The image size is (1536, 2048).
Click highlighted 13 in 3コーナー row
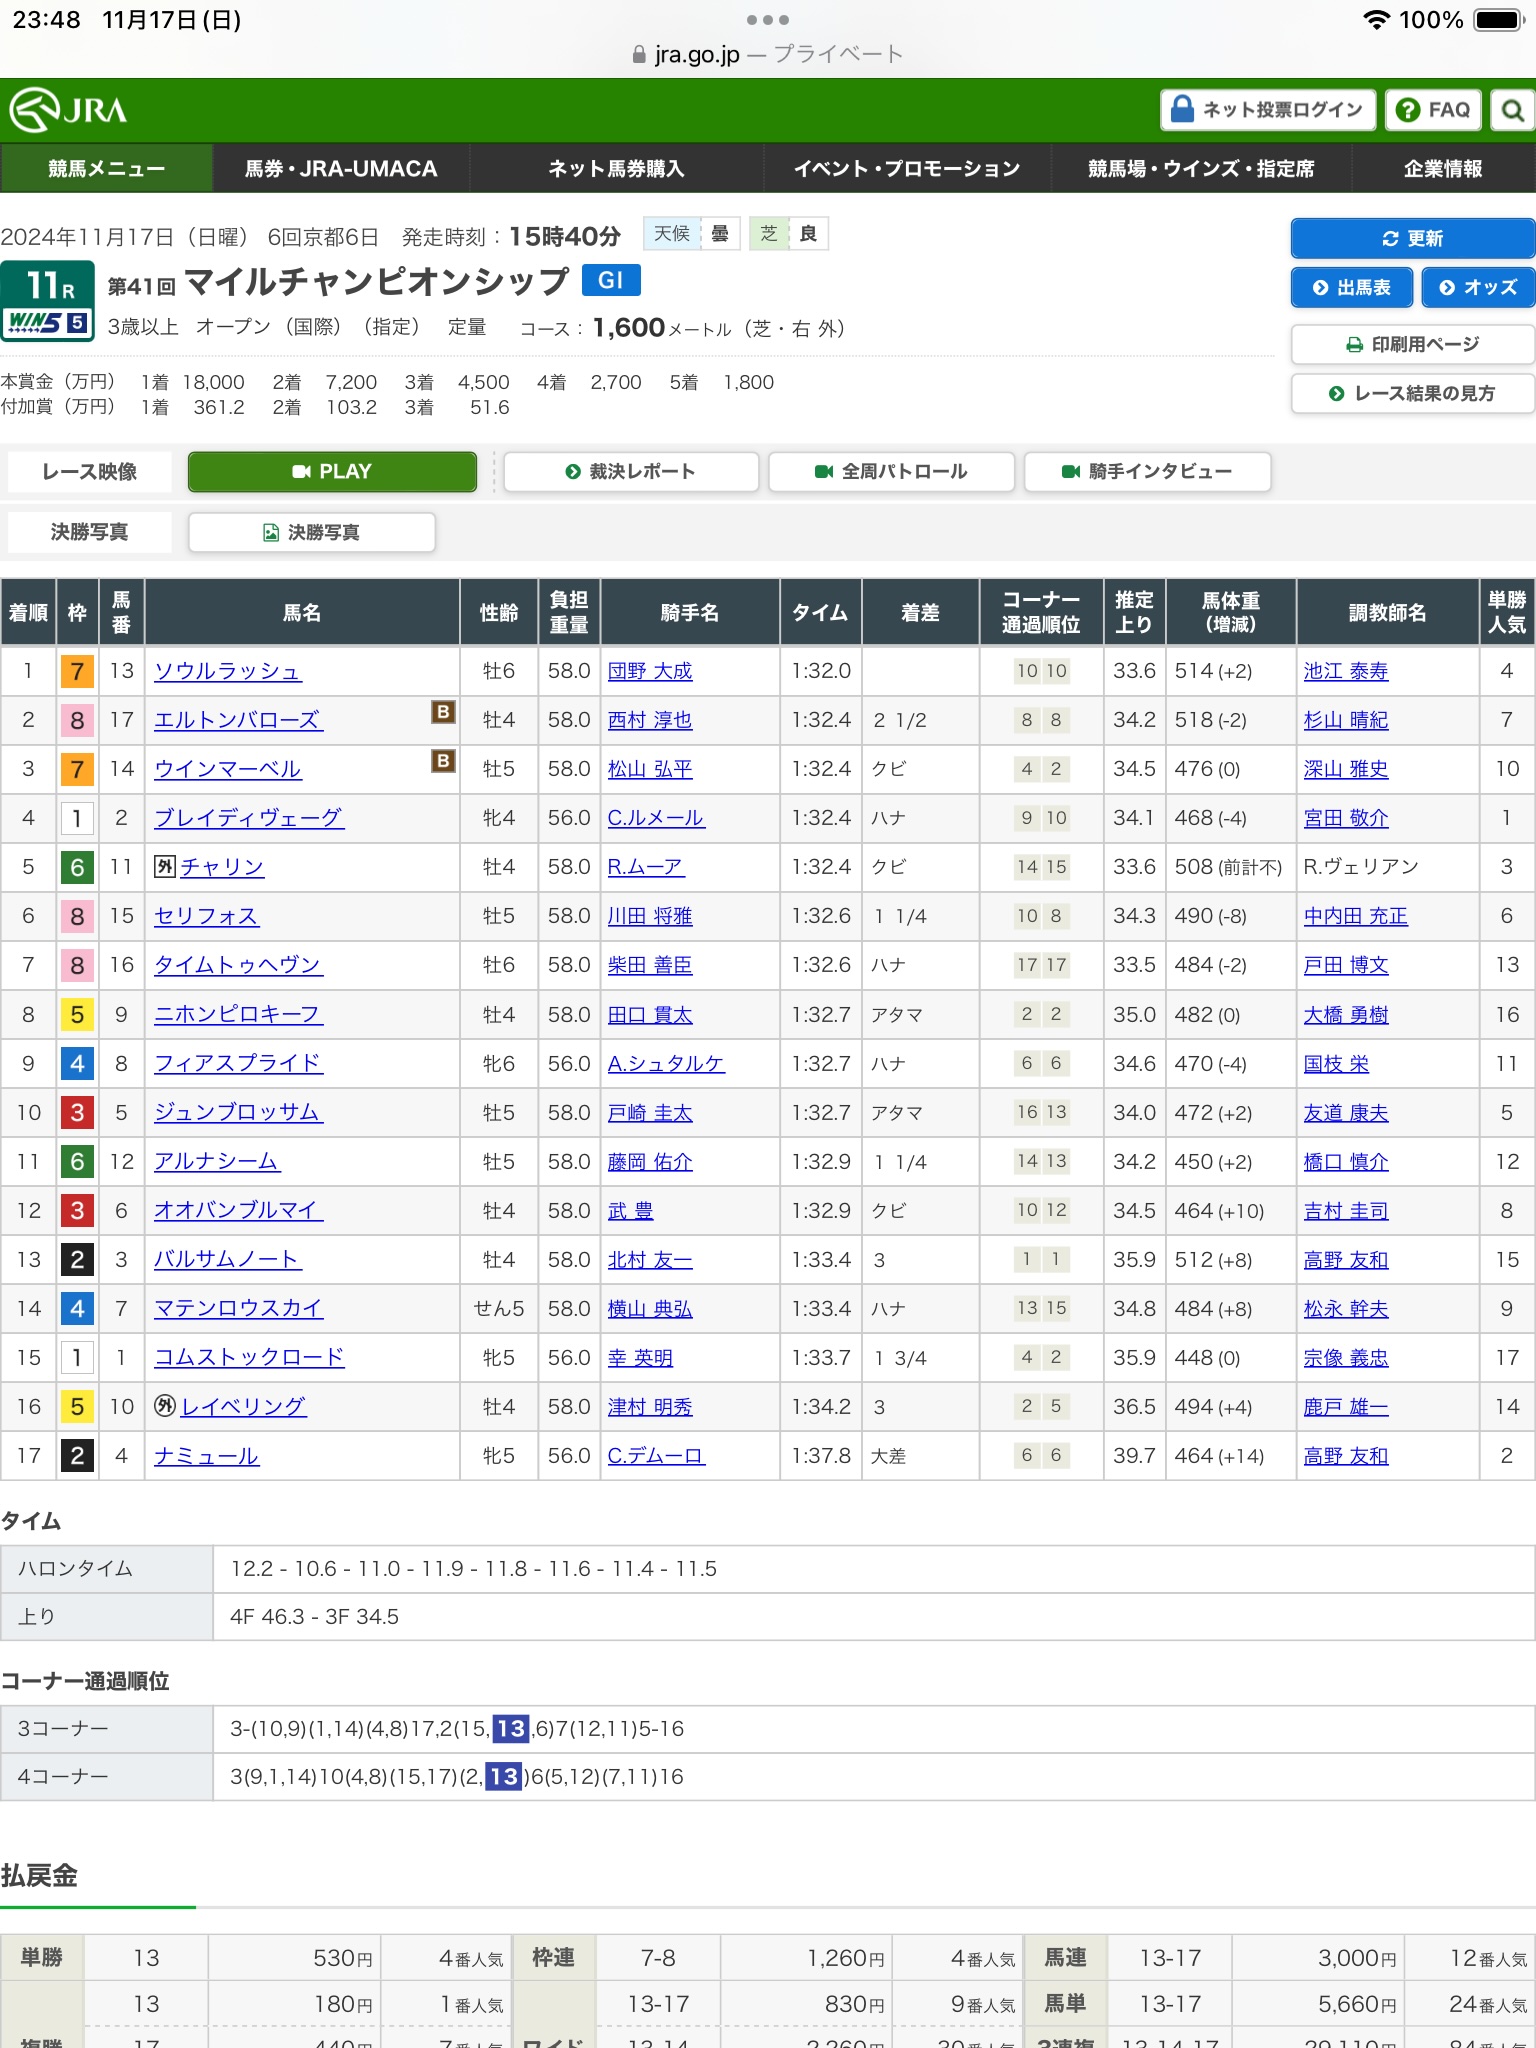point(511,1728)
